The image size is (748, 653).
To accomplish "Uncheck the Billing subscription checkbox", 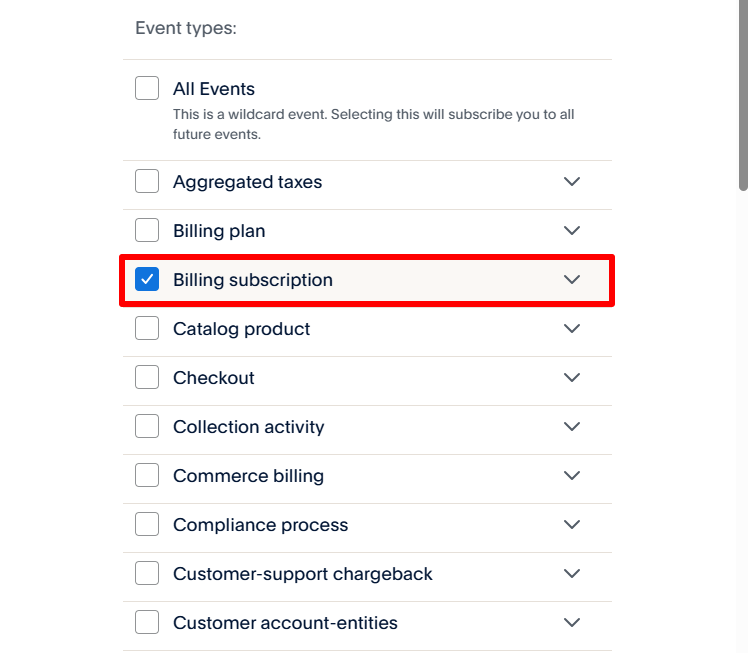I will (147, 279).
